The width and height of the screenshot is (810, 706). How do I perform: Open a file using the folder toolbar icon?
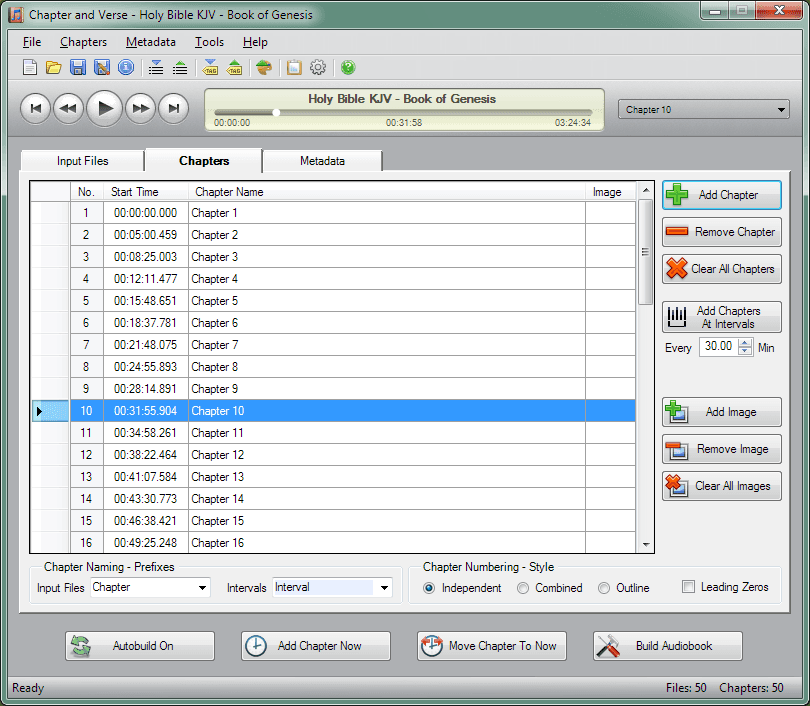(53, 67)
